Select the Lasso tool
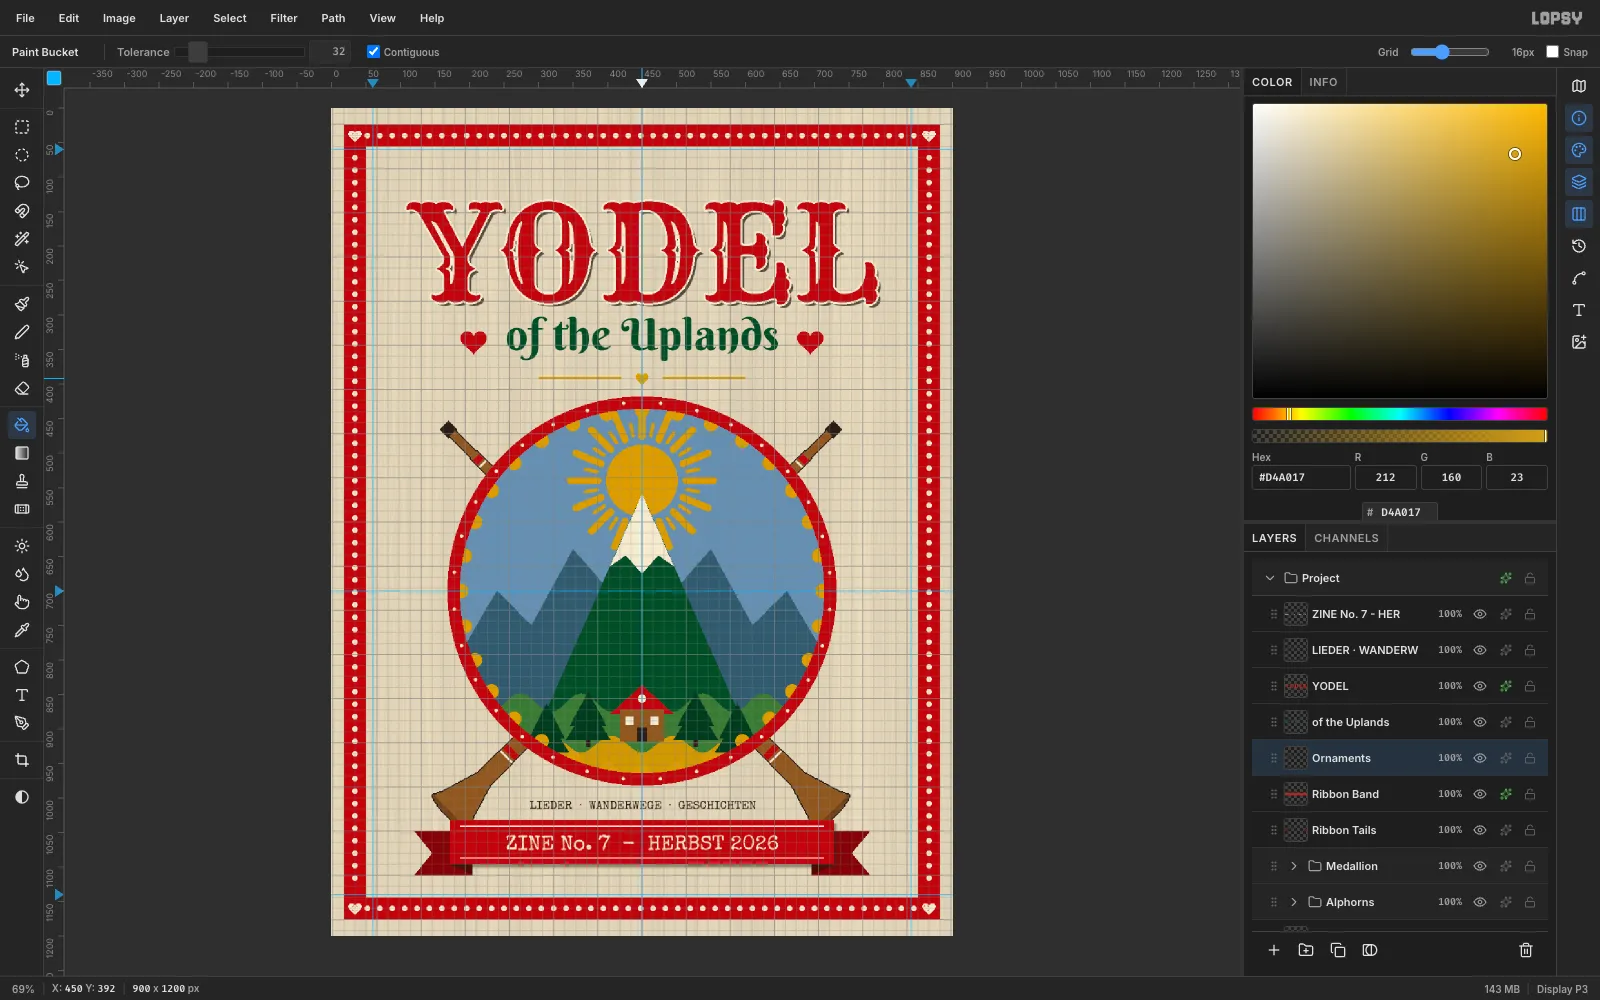The height and width of the screenshot is (1000, 1600). tap(22, 183)
